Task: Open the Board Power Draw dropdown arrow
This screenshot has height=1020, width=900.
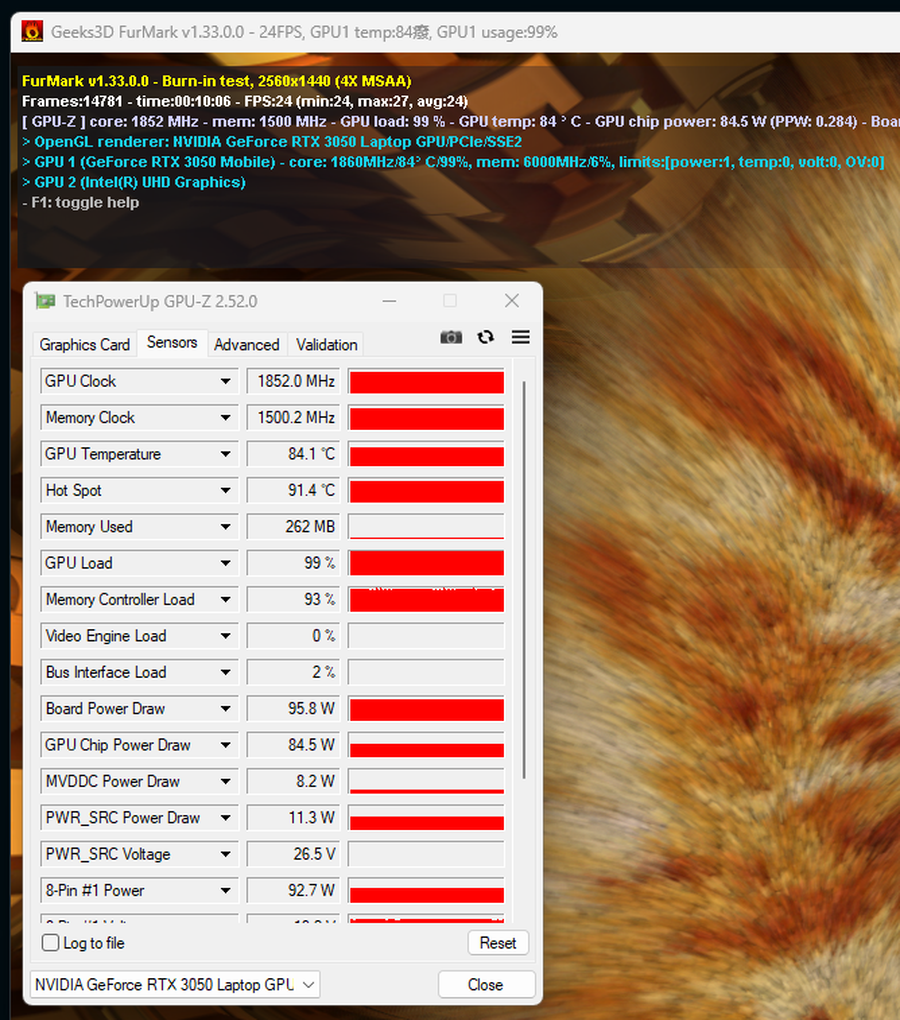Action: point(226,709)
